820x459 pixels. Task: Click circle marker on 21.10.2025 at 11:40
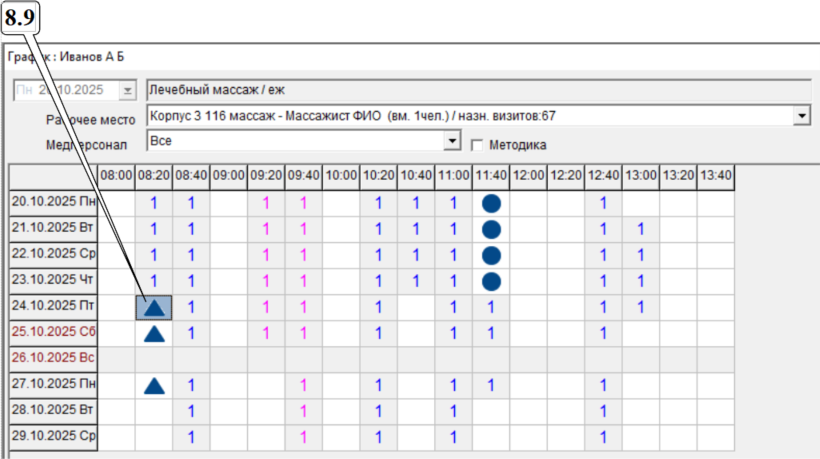pyautogui.click(x=491, y=229)
